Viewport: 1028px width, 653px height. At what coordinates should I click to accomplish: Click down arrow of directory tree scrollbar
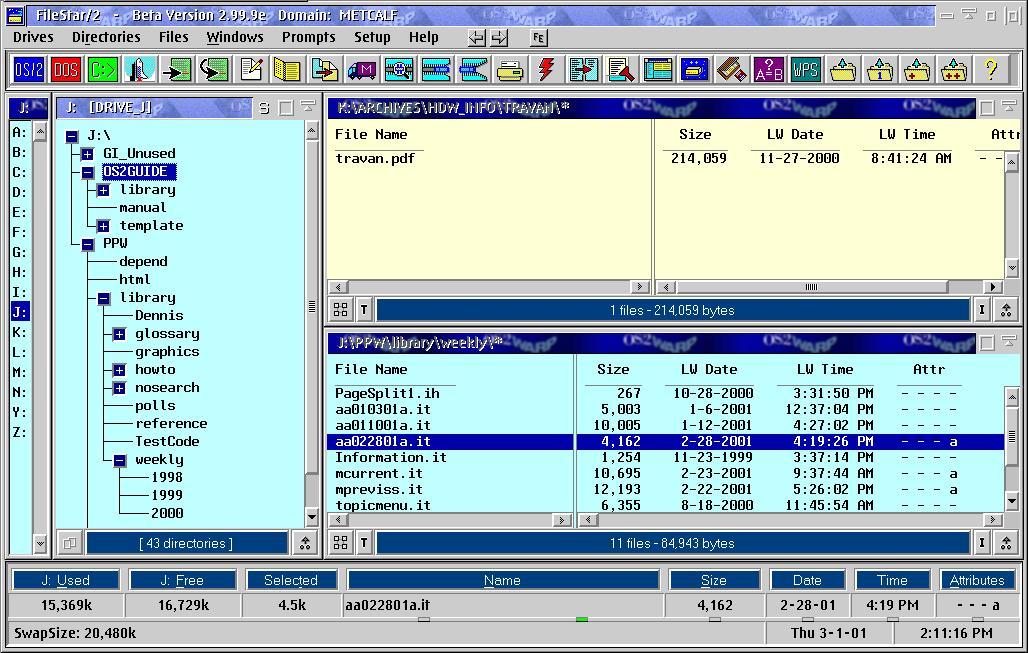point(312,517)
